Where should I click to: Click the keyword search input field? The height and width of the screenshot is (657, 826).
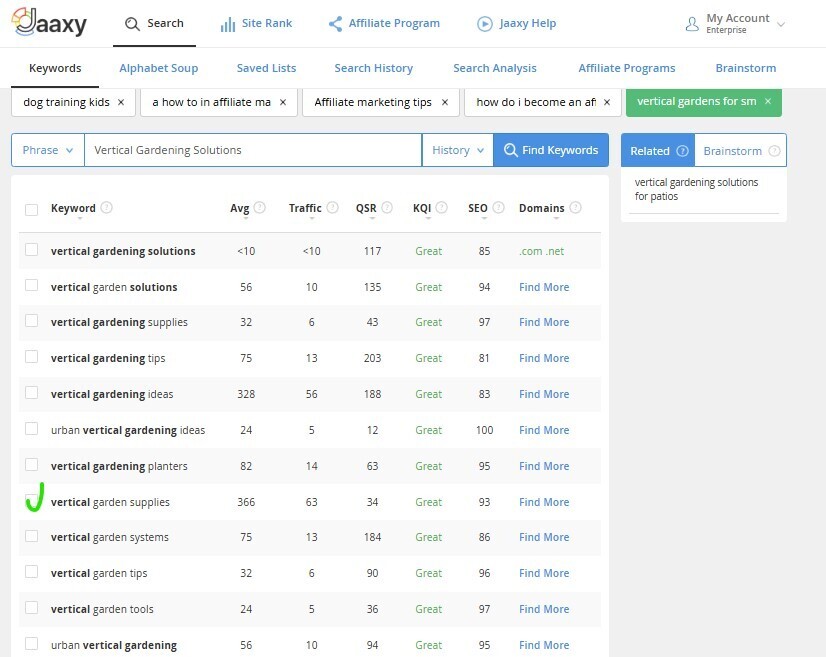point(253,150)
